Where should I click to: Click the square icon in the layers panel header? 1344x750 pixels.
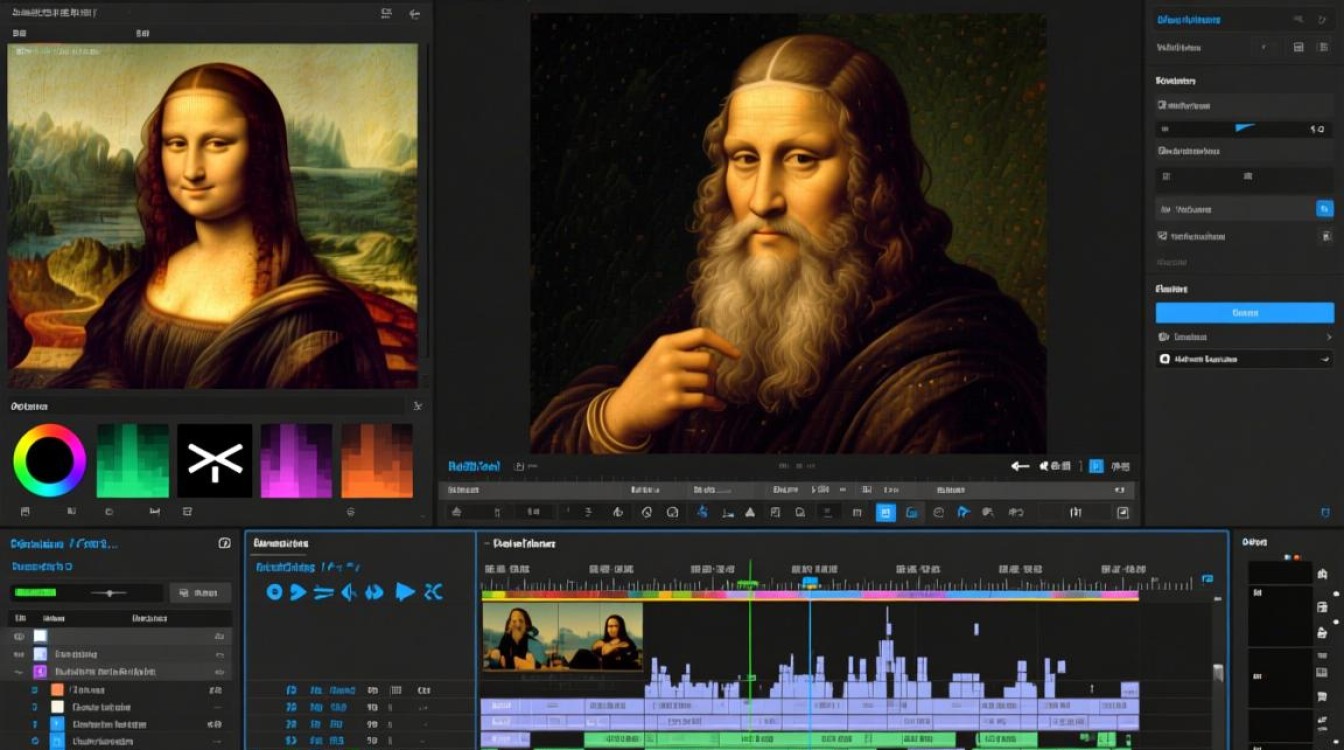tap(224, 543)
